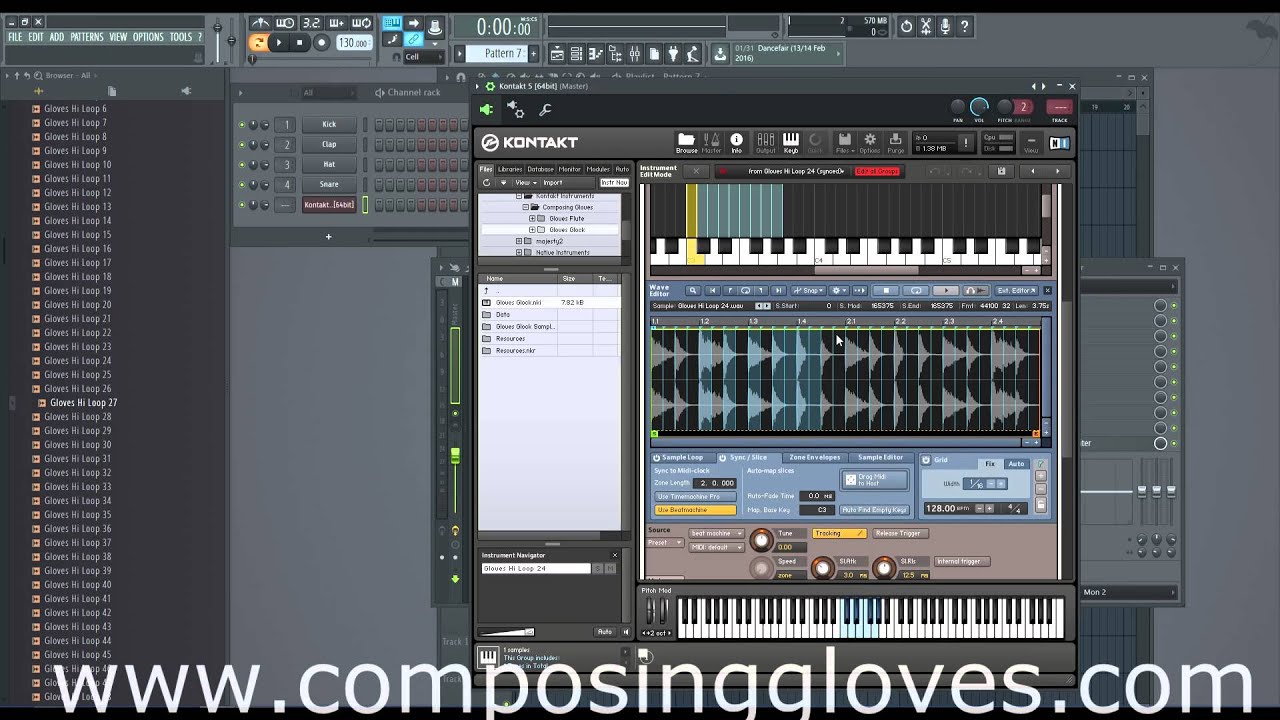Open Ext. Editor button

coord(1014,290)
